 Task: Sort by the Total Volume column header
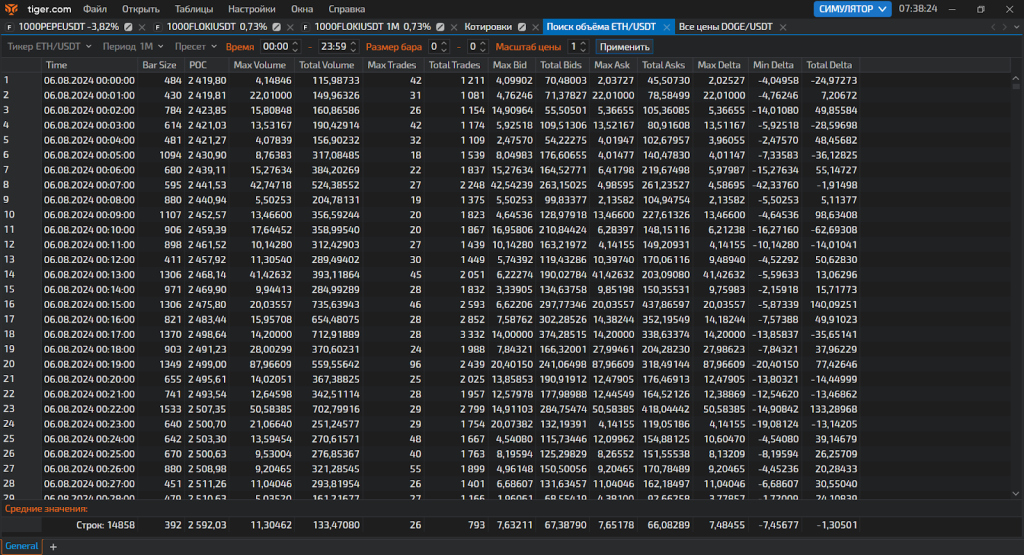point(328,65)
